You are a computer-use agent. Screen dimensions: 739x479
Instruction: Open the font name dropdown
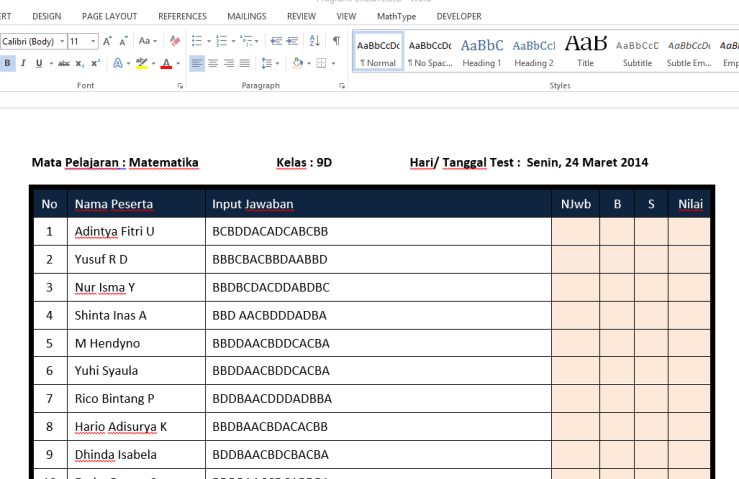(x=62, y=41)
